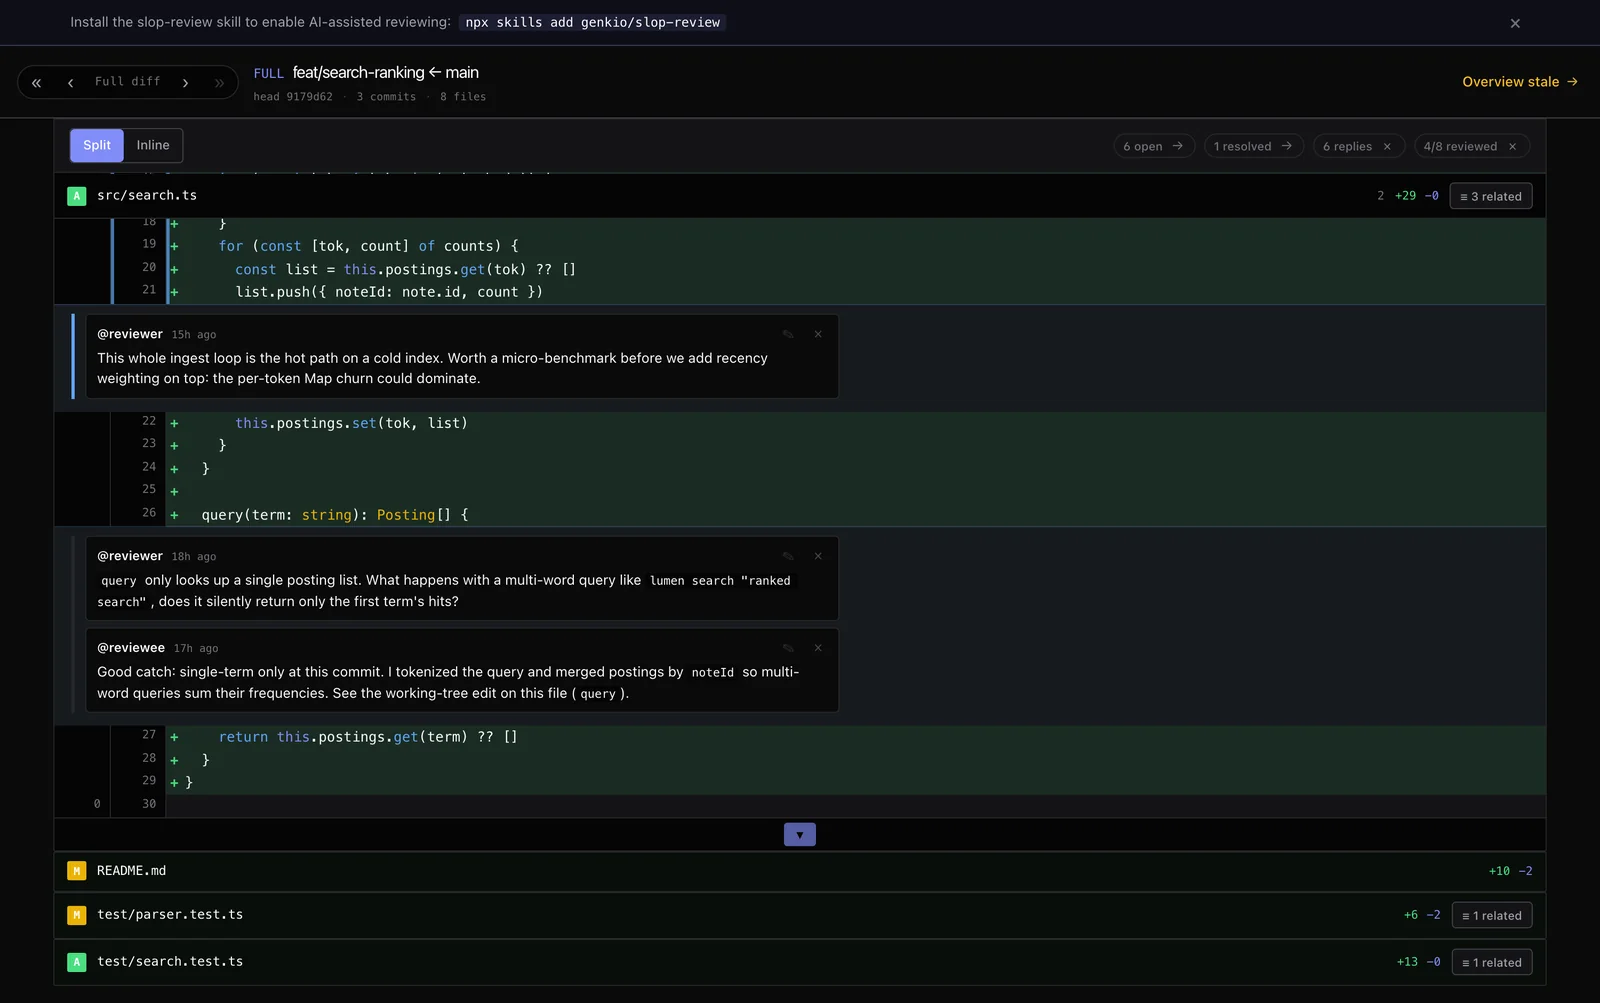1600x1003 pixels.
Task: Switch to Inline diff view
Action: coord(153,146)
